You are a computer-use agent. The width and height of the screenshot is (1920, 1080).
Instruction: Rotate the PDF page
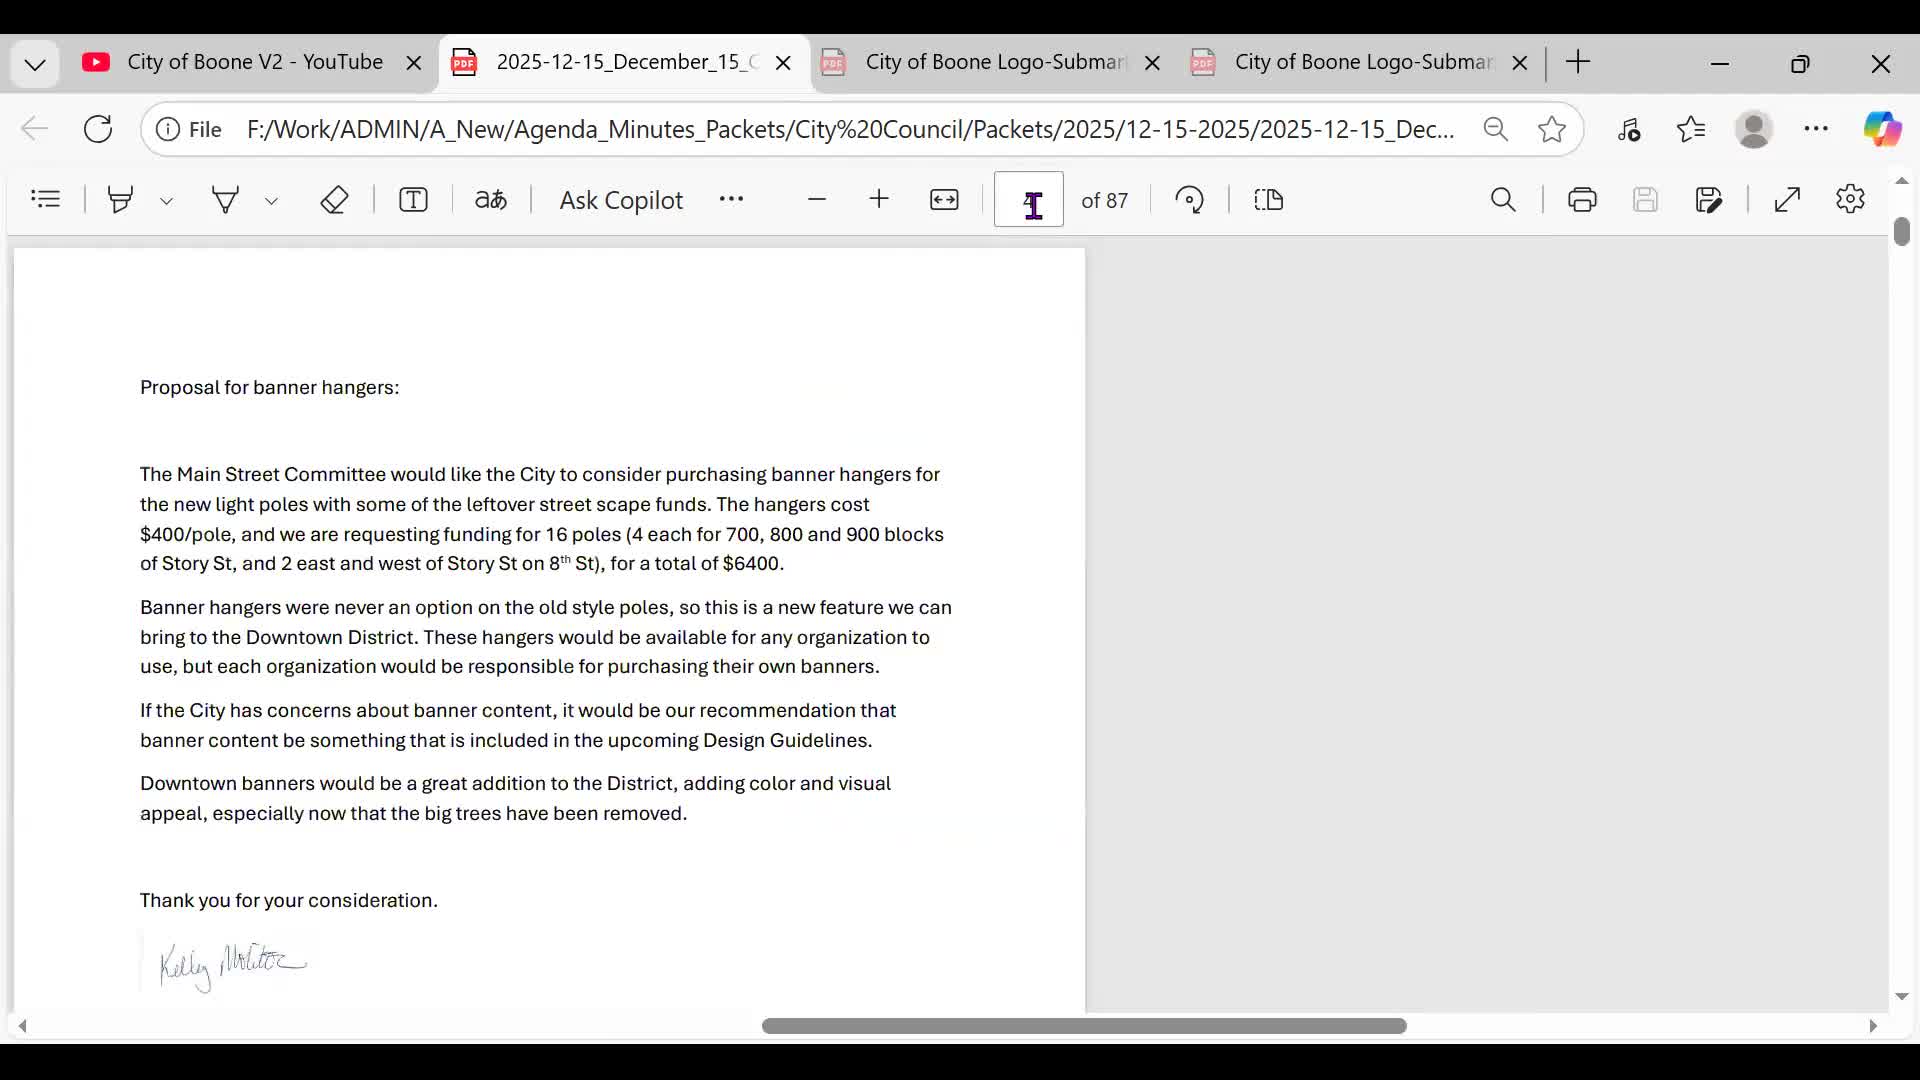(x=1189, y=200)
